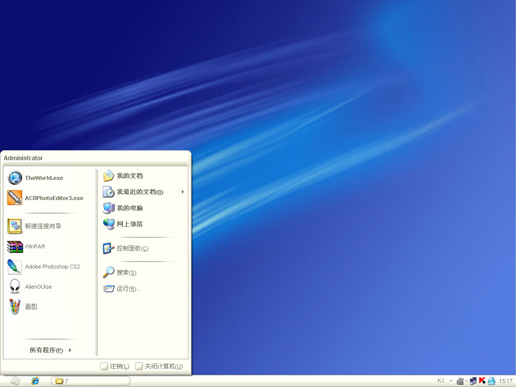Viewport: 516px width, 387px height.
Task: Click the 注销 (Log Off) button
Action: [x=115, y=366]
